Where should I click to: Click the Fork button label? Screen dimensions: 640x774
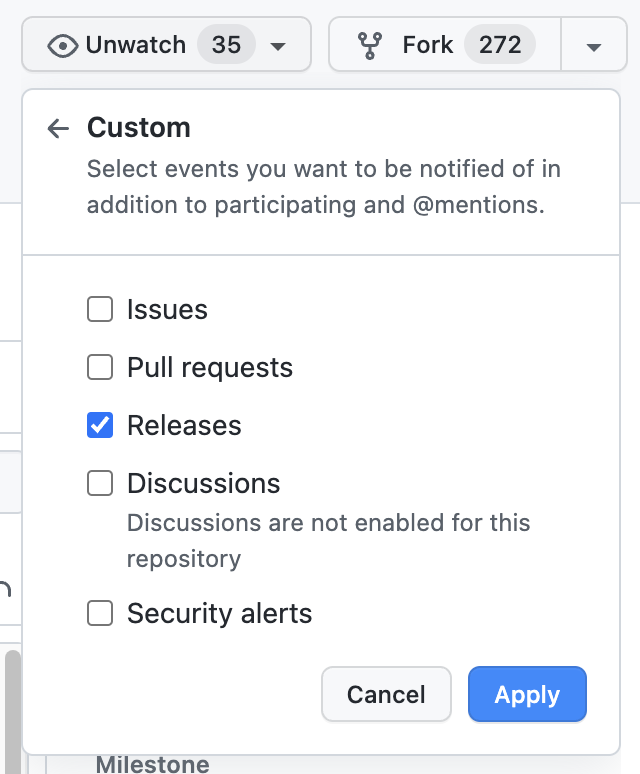tap(428, 46)
